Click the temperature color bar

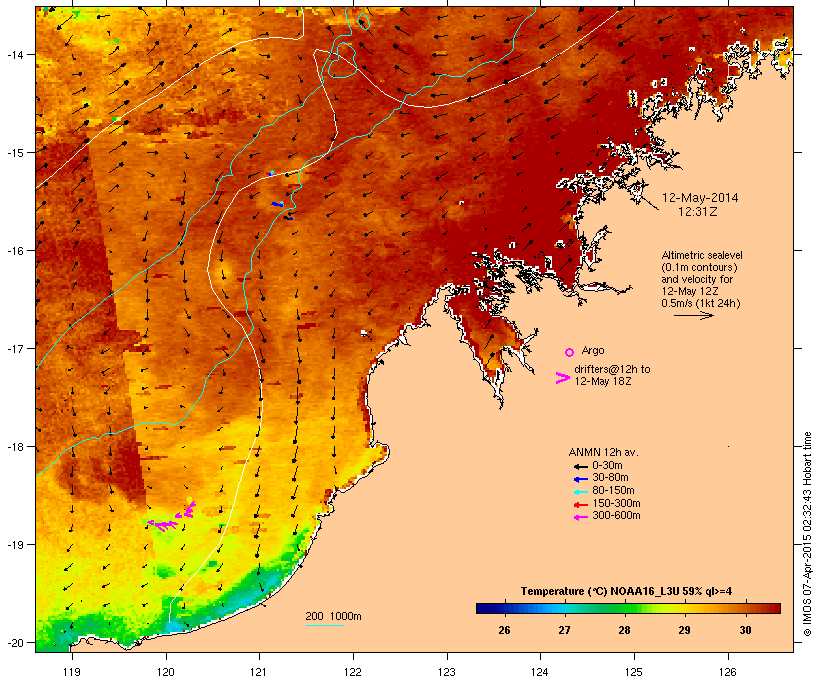(628, 608)
